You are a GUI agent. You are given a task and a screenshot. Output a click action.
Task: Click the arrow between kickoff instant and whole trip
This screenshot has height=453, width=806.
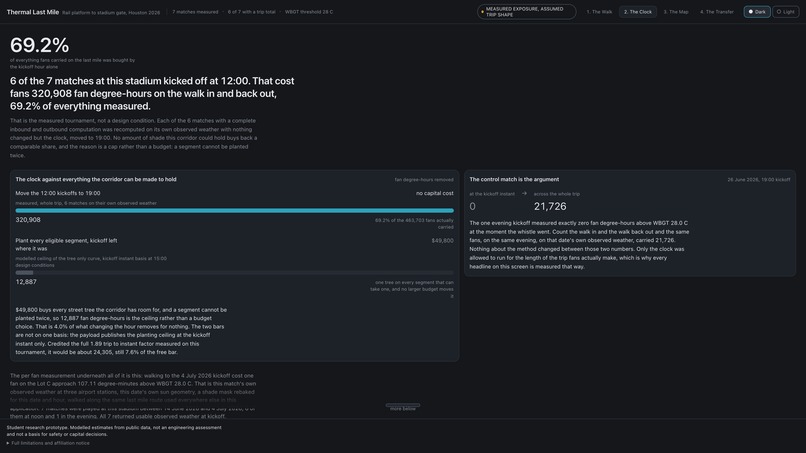(524, 194)
